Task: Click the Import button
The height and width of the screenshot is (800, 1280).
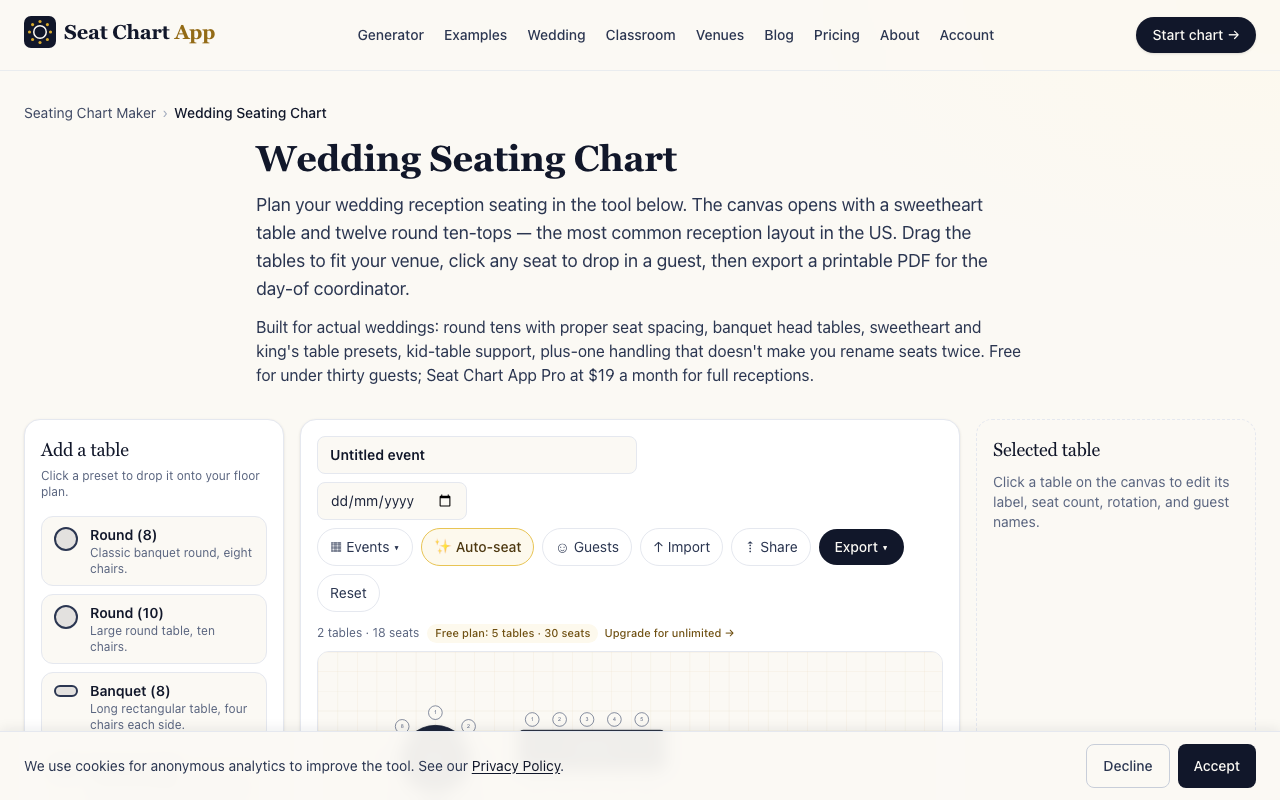Action: [681, 547]
